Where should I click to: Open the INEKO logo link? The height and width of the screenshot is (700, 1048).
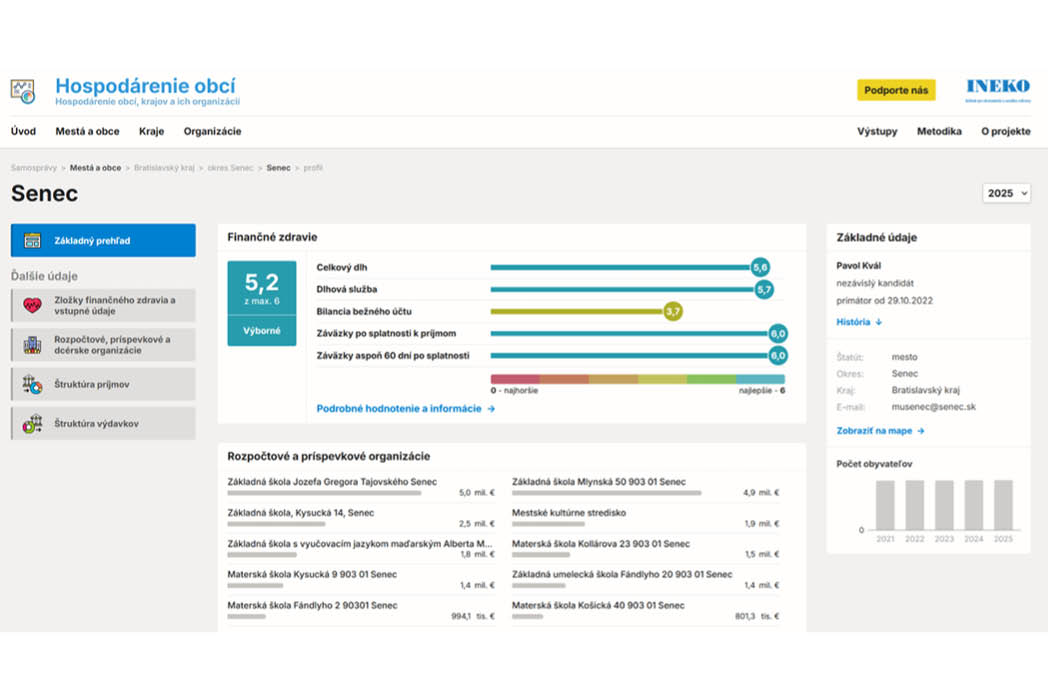tap(998, 90)
